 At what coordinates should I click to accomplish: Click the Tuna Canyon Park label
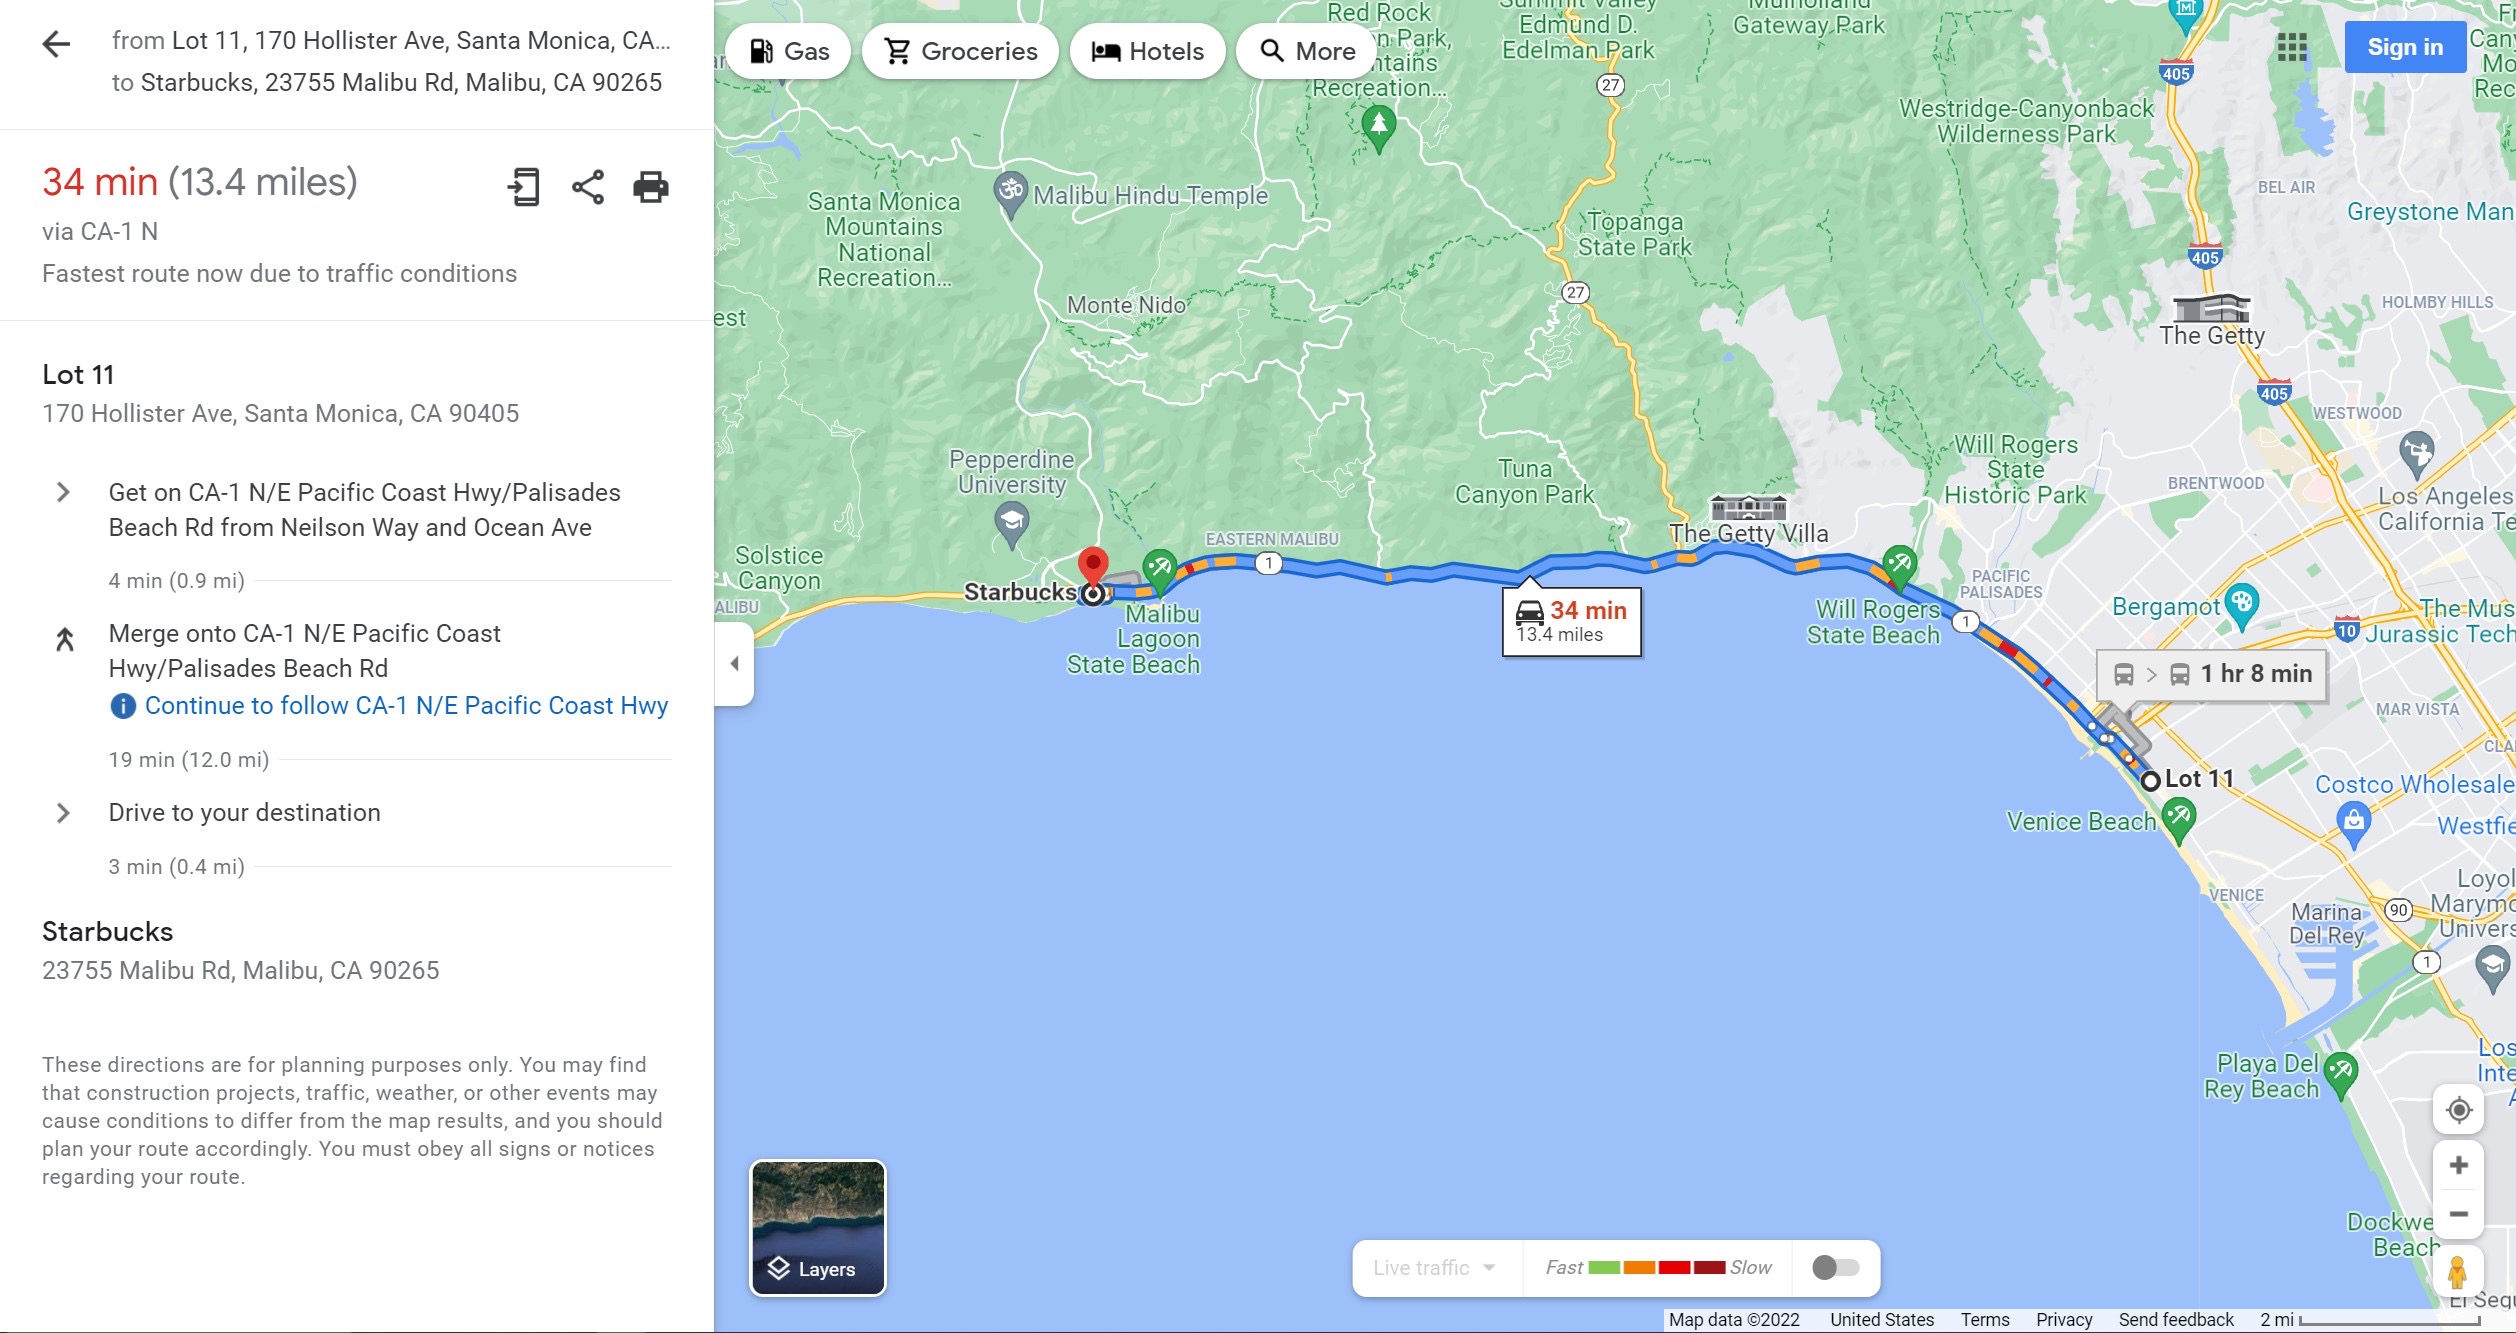coord(1524,482)
